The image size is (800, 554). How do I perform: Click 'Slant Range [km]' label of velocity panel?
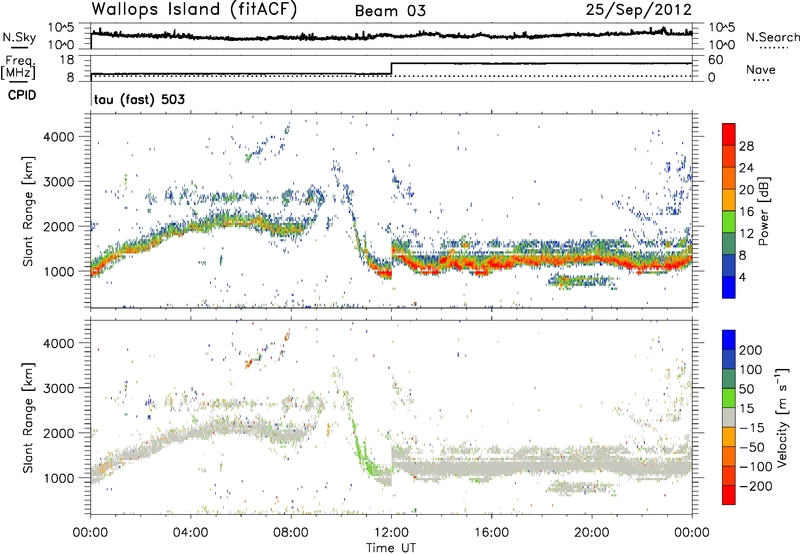(29, 418)
